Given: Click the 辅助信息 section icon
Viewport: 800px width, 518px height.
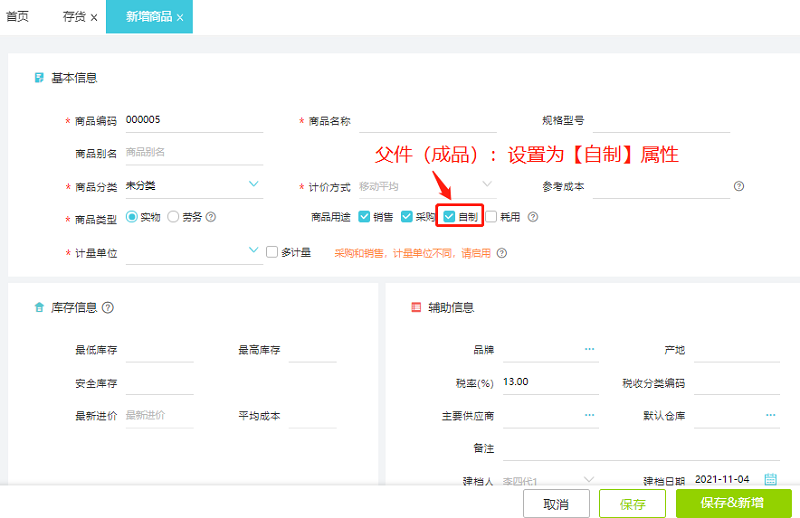Looking at the screenshot, I should (x=416, y=307).
